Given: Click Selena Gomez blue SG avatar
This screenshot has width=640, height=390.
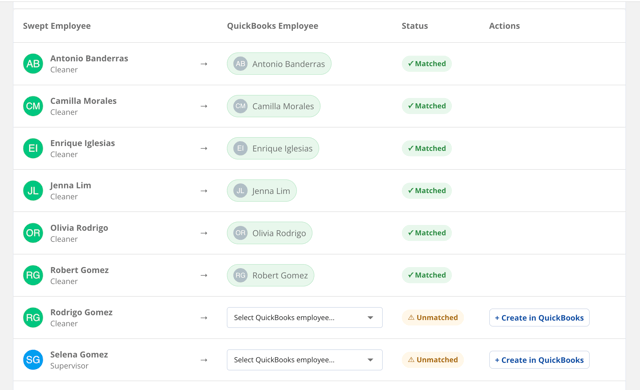Looking at the screenshot, I should pos(33,360).
